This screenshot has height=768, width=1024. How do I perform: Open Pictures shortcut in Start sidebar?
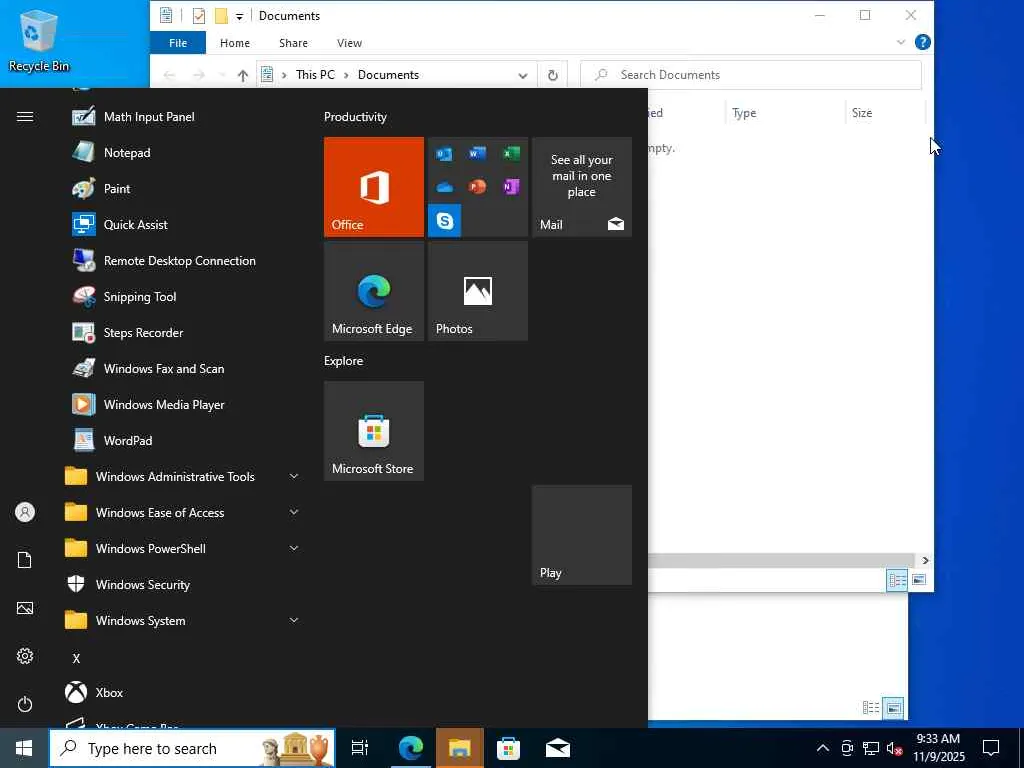(x=25, y=608)
